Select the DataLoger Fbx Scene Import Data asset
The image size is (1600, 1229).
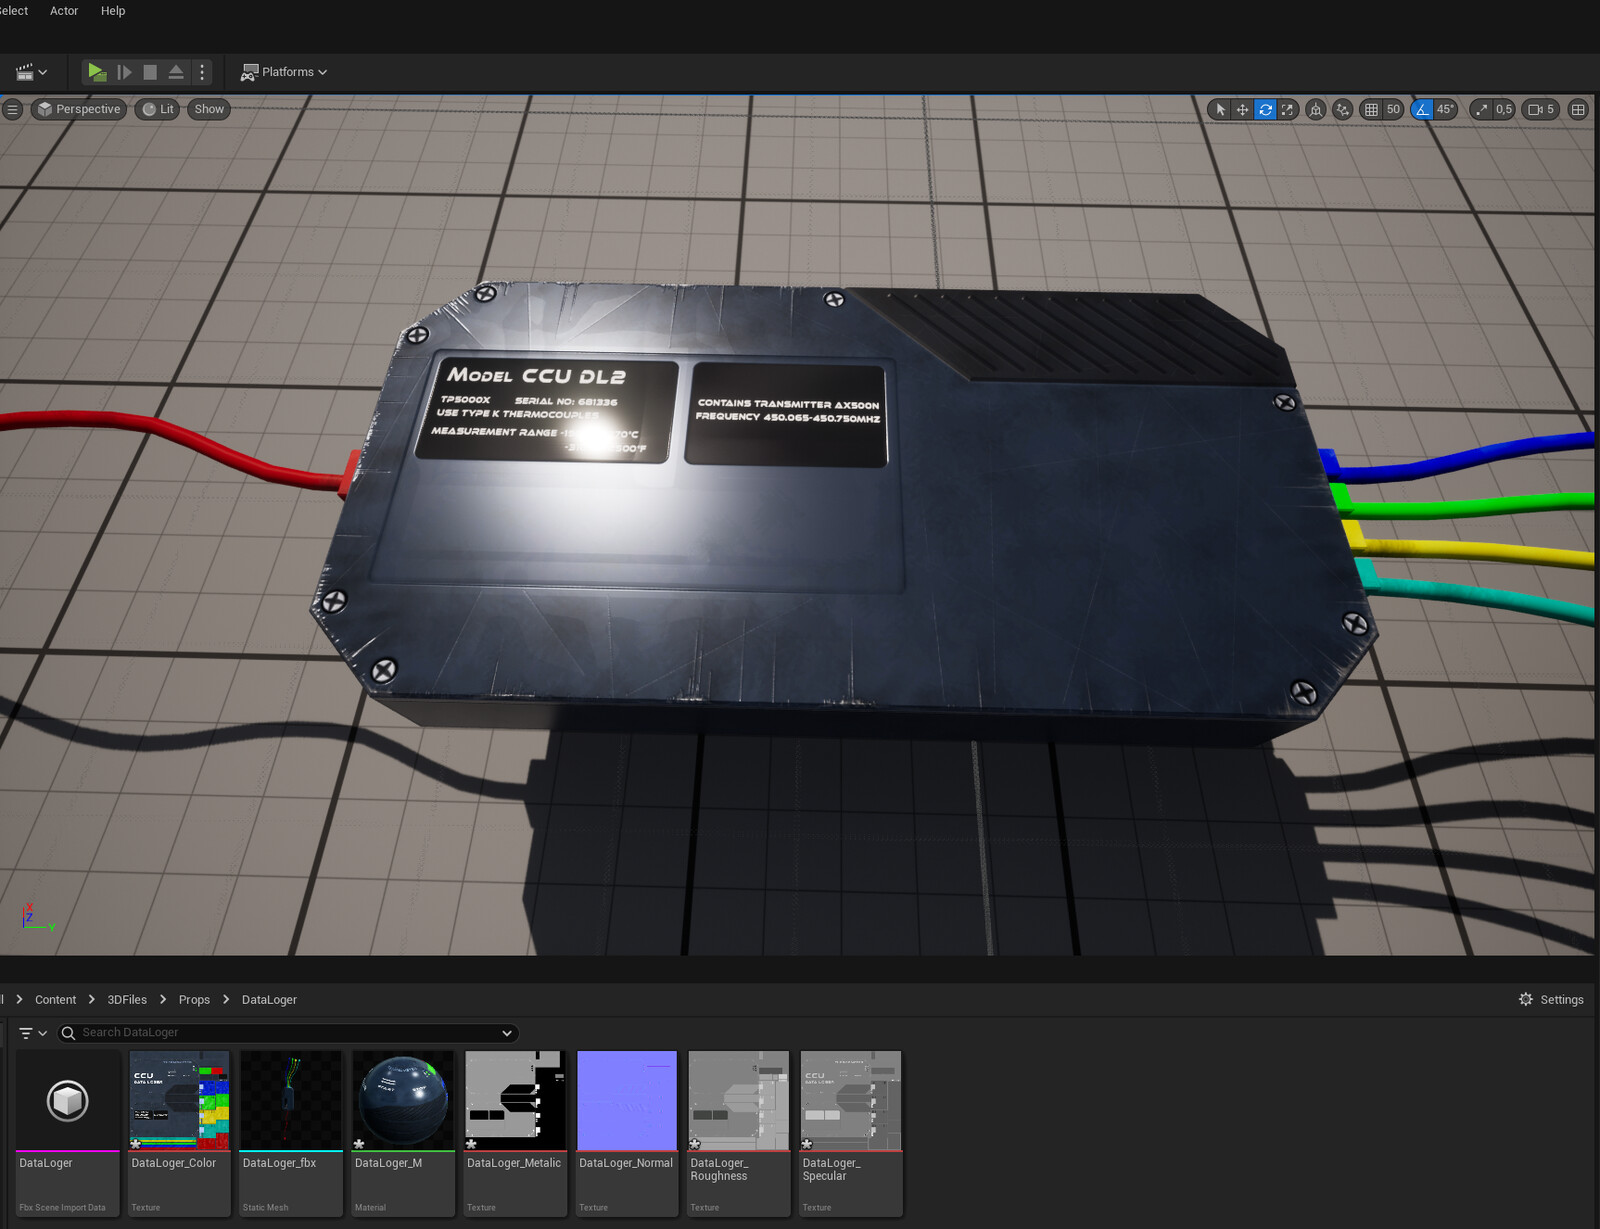pos(68,1133)
